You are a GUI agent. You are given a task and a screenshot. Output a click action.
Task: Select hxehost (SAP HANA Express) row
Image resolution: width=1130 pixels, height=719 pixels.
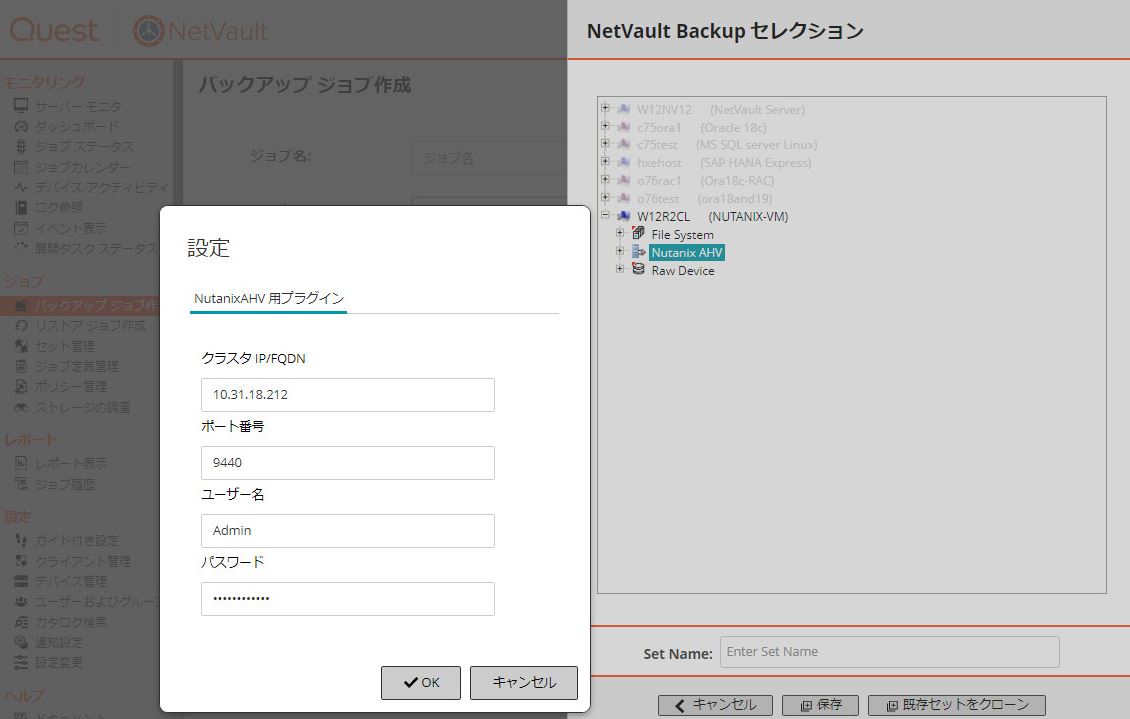[x=724, y=163]
